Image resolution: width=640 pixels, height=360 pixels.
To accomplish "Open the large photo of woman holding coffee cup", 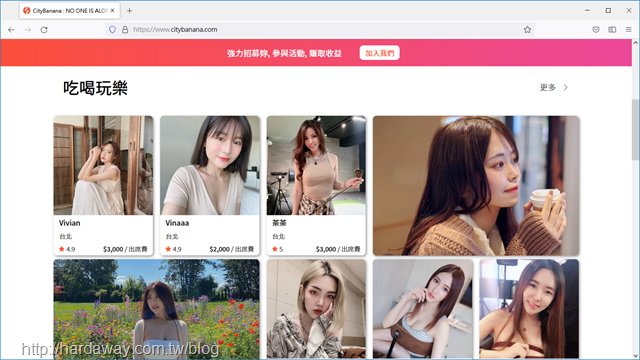I will click(476, 186).
